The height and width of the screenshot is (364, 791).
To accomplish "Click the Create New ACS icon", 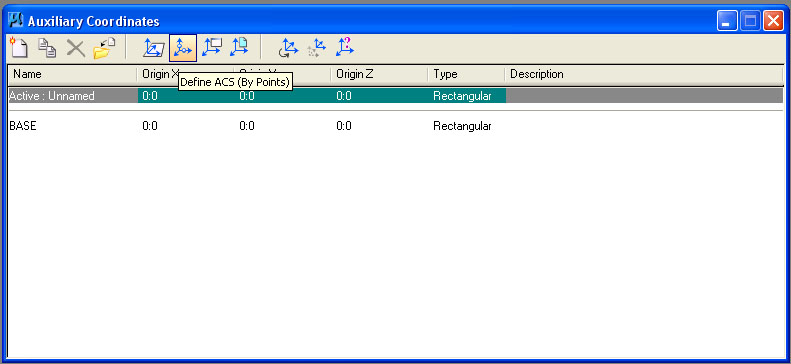I will click(x=19, y=48).
